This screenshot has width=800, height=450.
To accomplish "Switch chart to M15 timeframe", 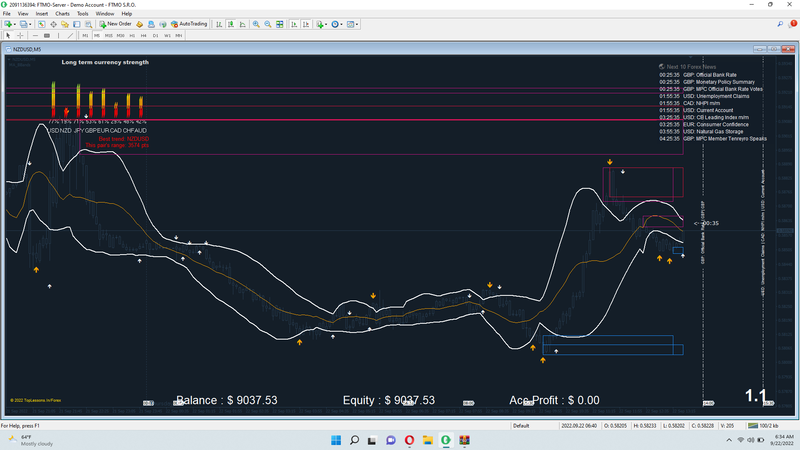I will [x=109, y=36].
